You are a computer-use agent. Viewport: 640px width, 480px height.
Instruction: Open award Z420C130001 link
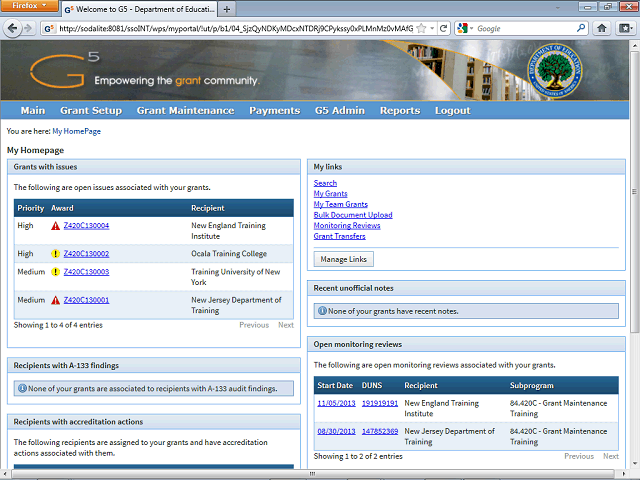pyautogui.click(x=86, y=300)
